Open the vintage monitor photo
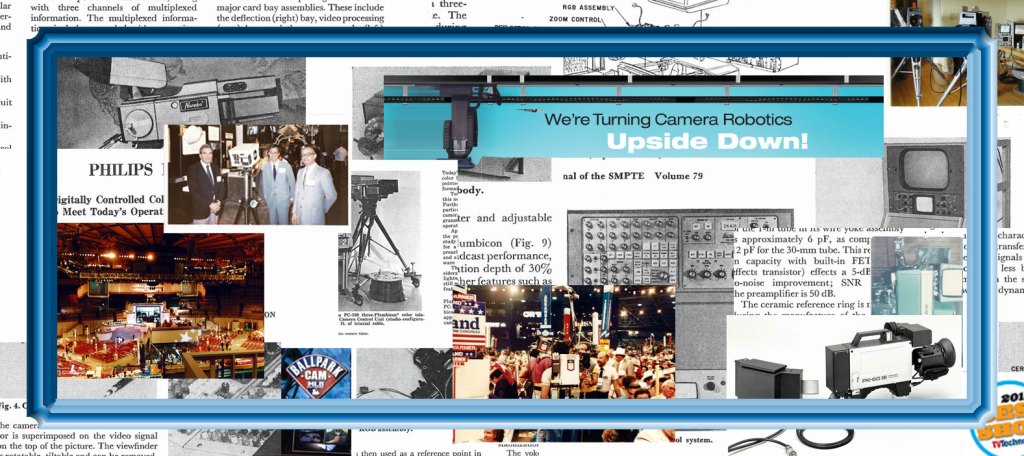 (923, 184)
